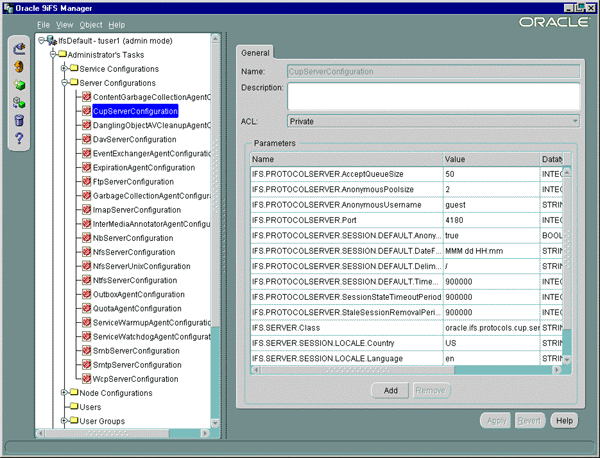Screen dimensions: 600x458
Task: Click the Remove parameter button
Action: [431, 390]
